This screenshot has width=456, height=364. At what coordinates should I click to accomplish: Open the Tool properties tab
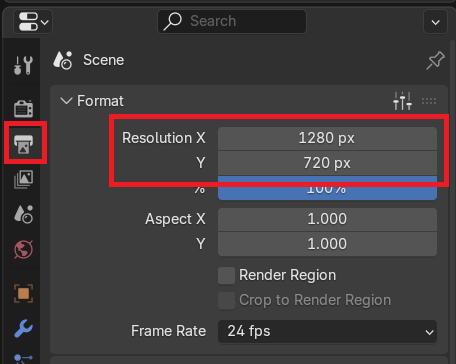tap(23, 65)
